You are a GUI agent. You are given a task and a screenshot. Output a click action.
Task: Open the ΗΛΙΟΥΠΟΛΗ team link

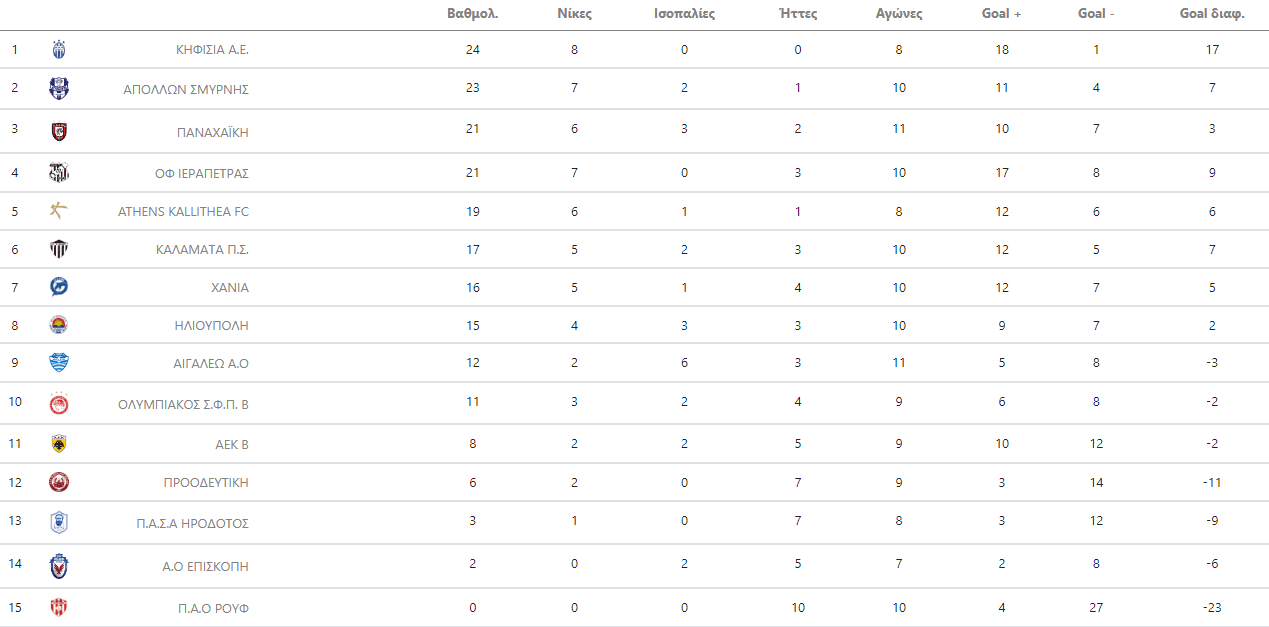pyautogui.click(x=211, y=325)
